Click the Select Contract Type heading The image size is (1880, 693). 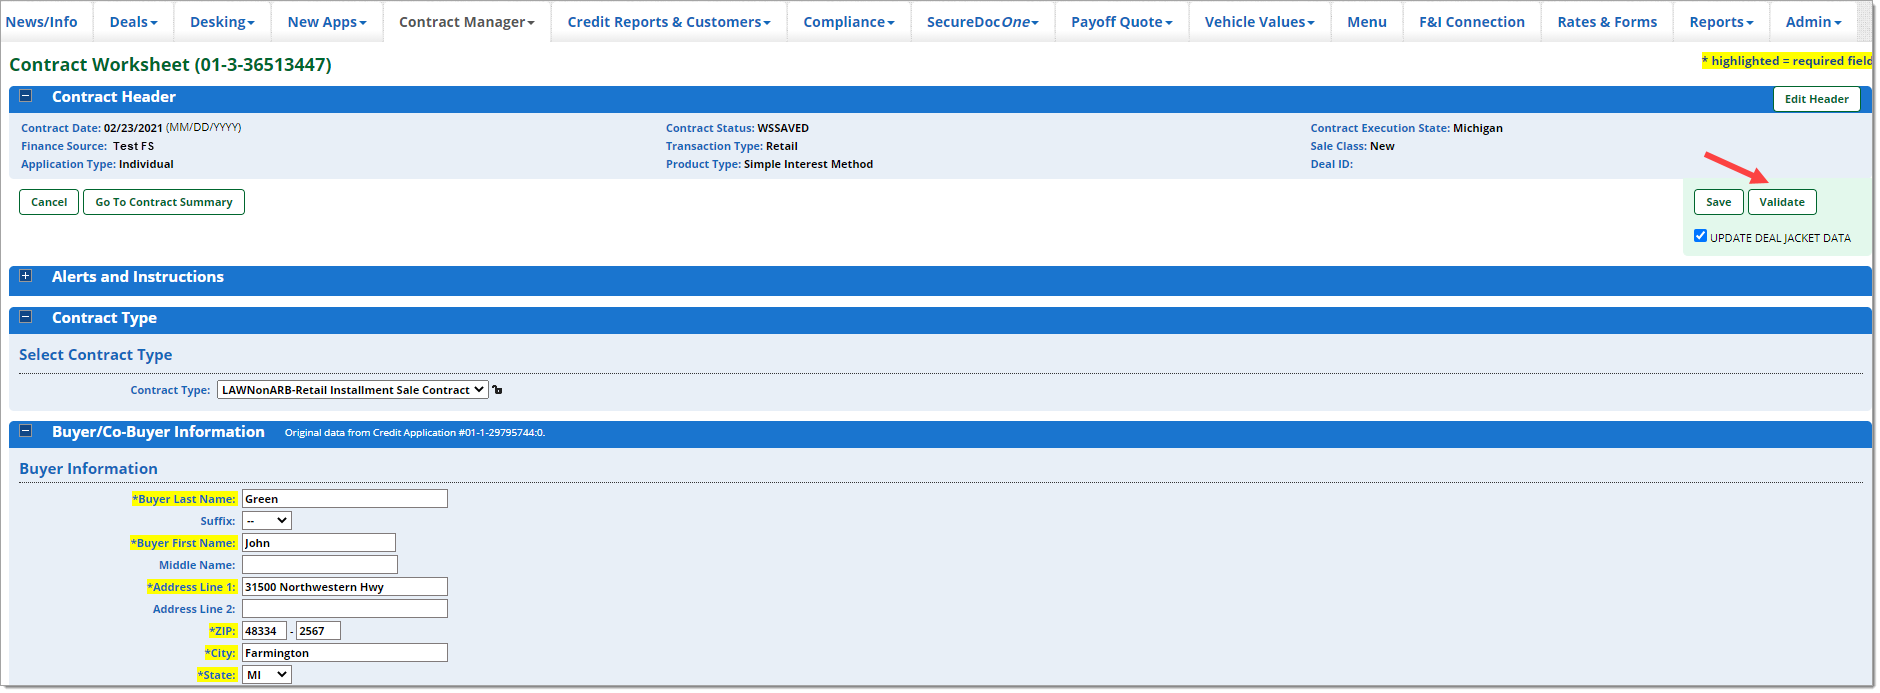pyautogui.click(x=96, y=355)
